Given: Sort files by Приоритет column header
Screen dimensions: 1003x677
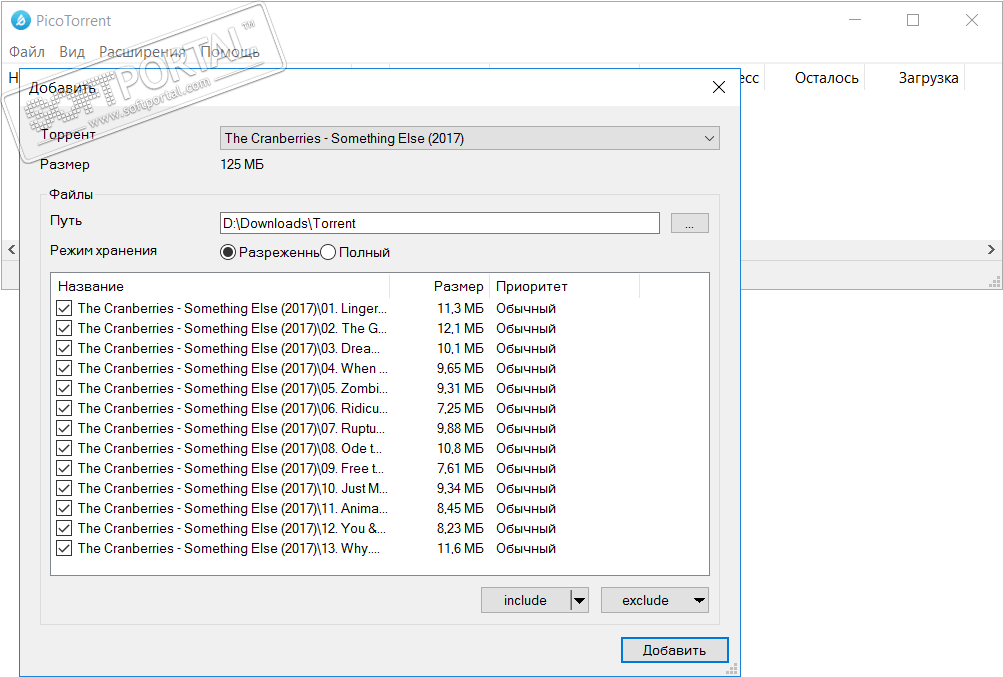Looking at the screenshot, I should coord(565,286).
